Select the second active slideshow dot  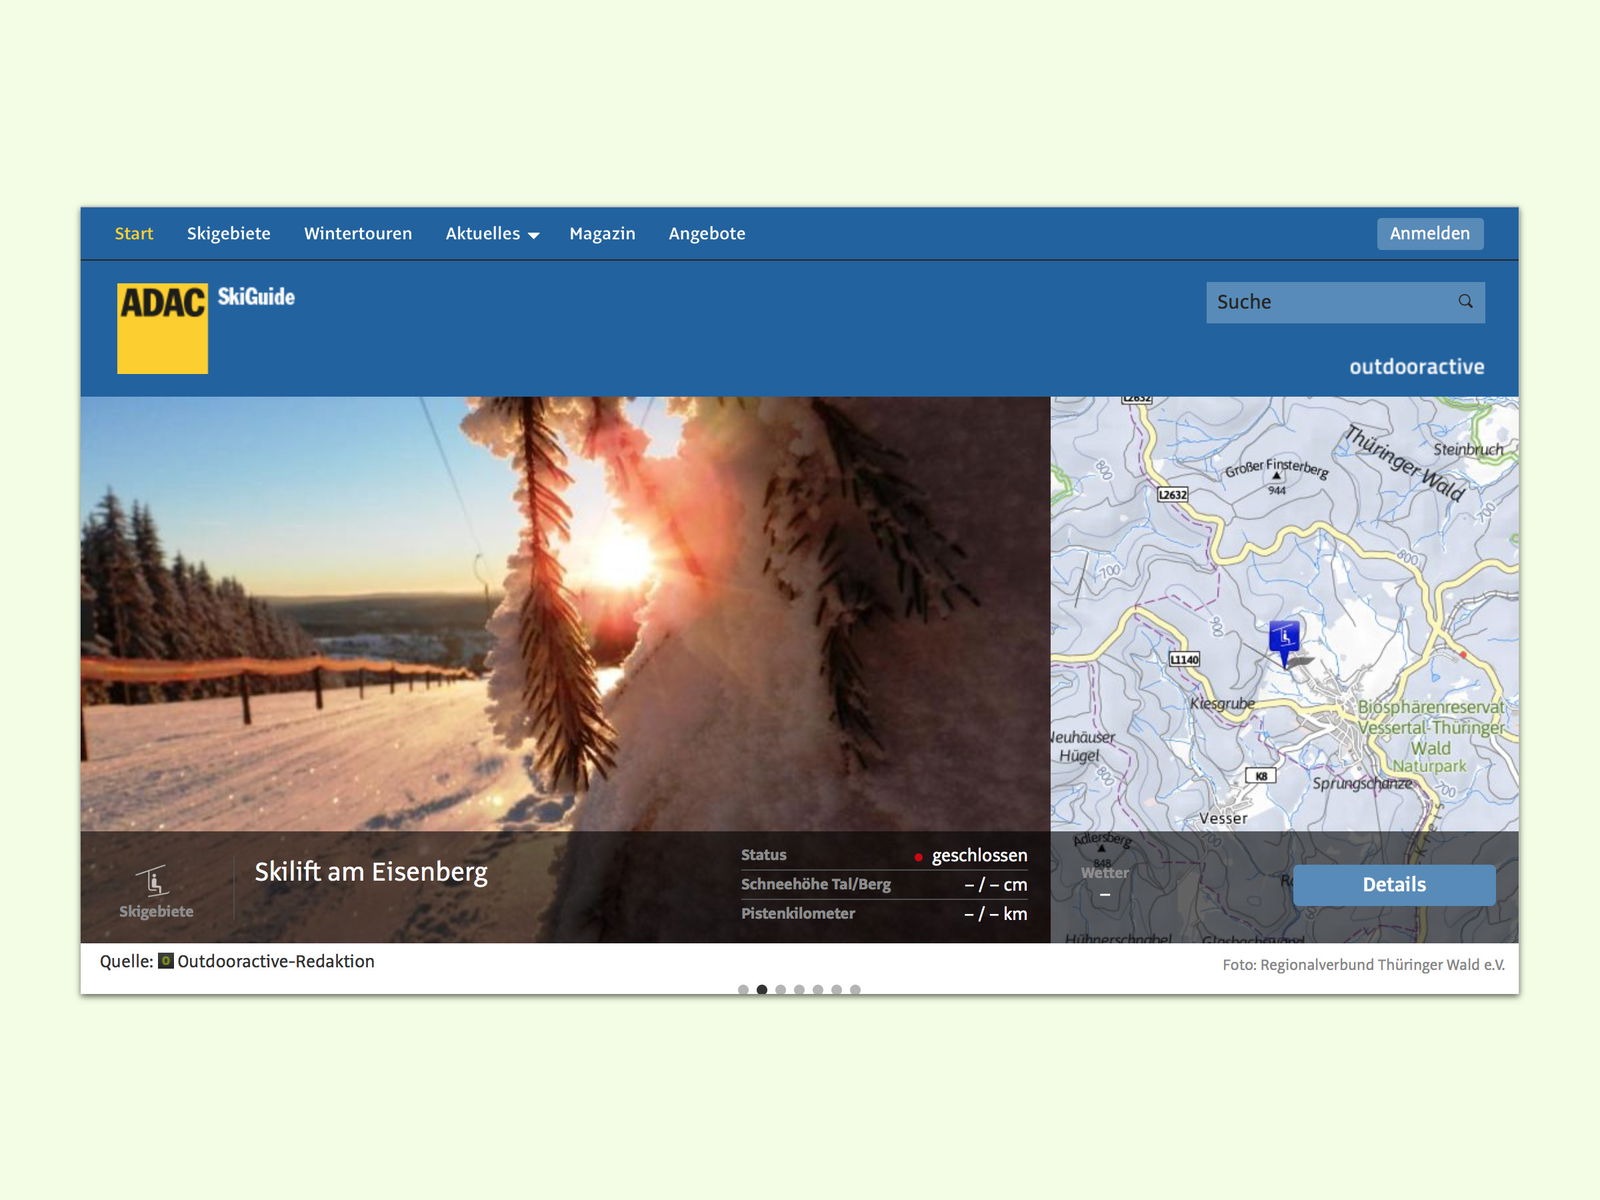[762, 990]
